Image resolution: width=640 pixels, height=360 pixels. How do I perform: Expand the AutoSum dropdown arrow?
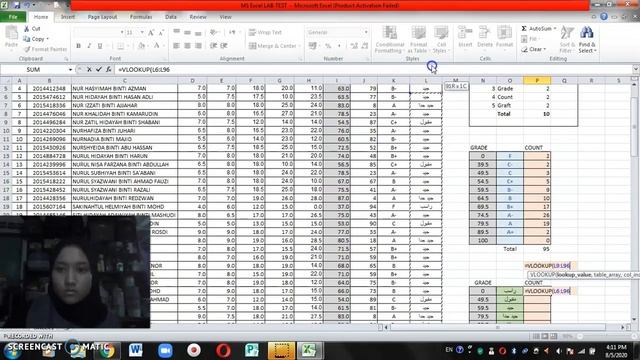point(555,29)
